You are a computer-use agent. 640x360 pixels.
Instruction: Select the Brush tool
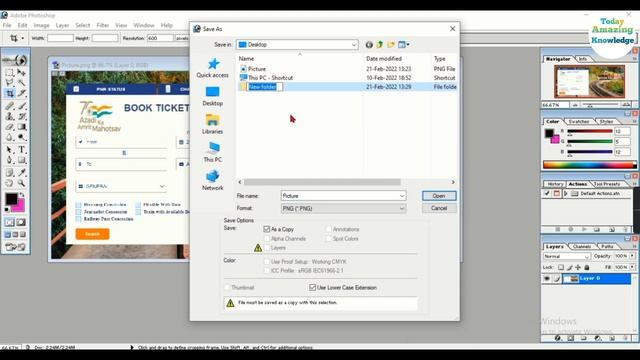(x=22, y=106)
